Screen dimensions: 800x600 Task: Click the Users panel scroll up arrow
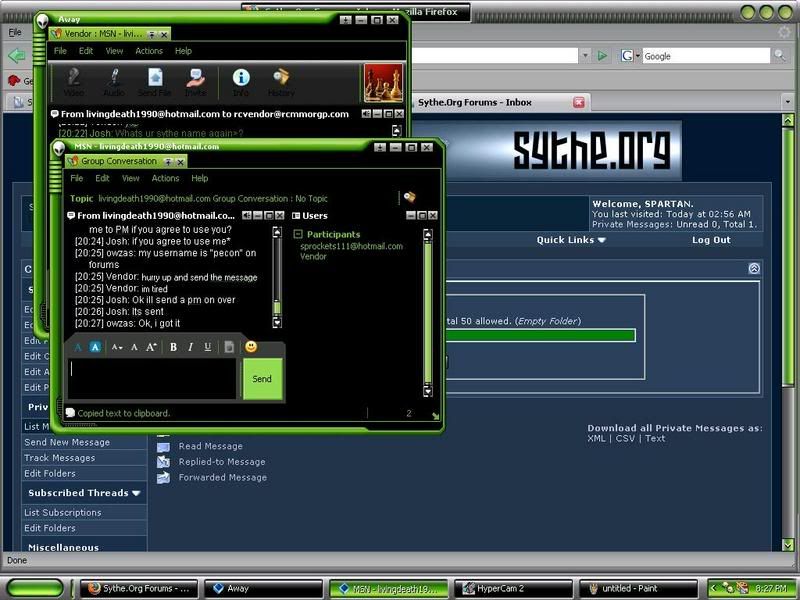[x=428, y=234]
